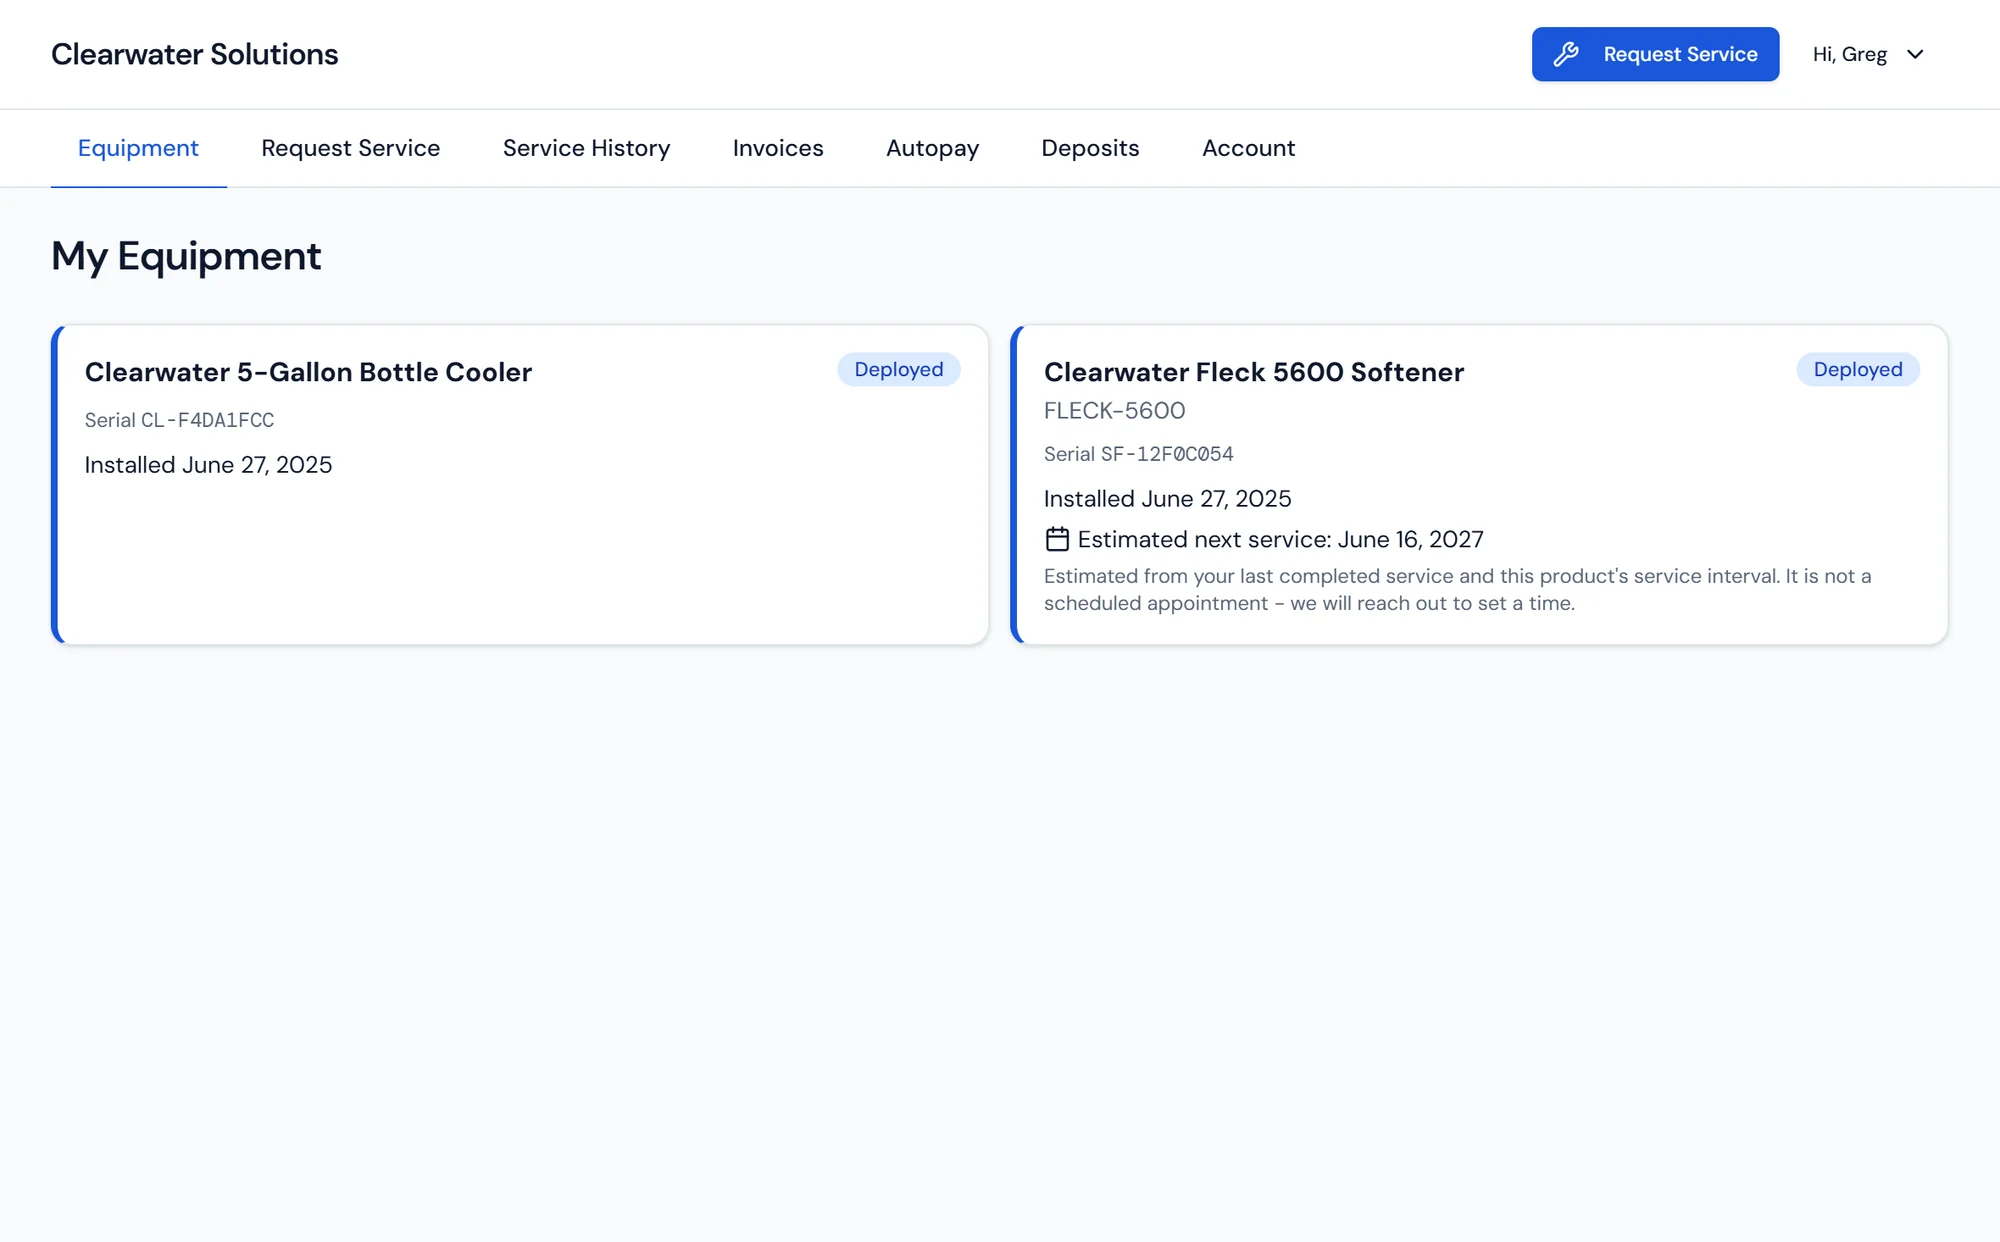Screen dimensions: 2000x1242
Task: Open the Deposits tab
Action: [1090, 148]
